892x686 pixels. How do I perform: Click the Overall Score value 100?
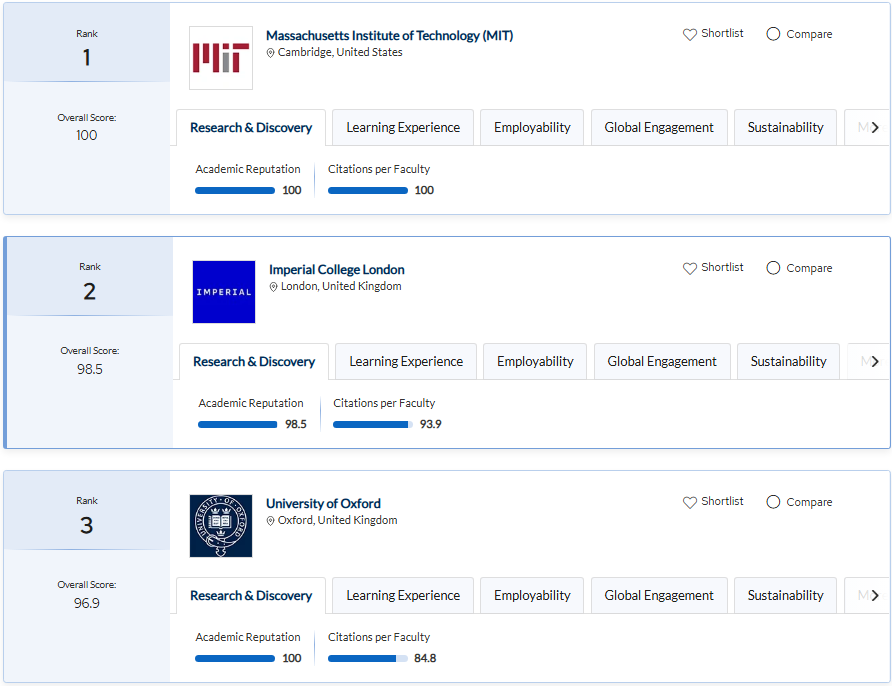click(86, 135)
